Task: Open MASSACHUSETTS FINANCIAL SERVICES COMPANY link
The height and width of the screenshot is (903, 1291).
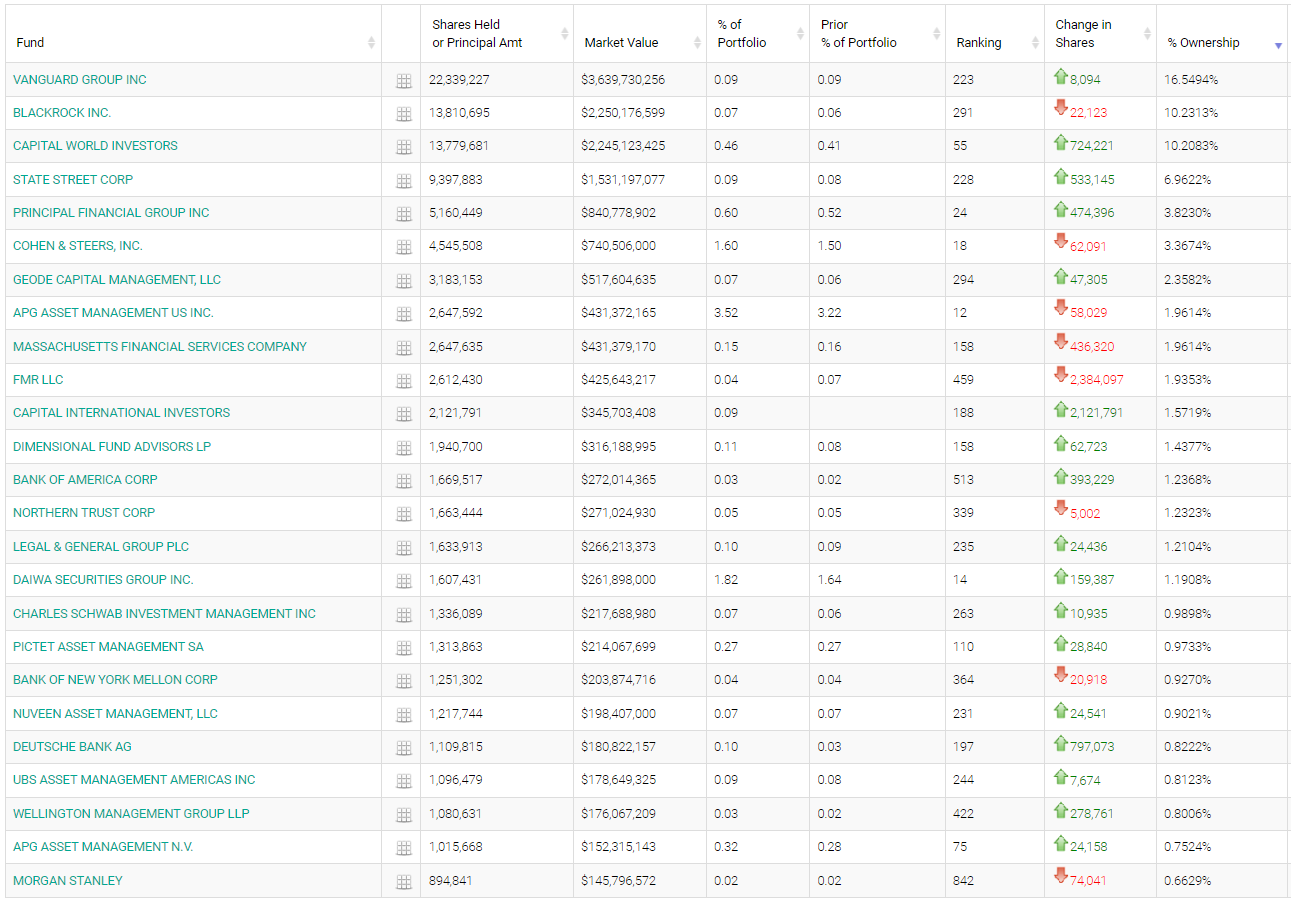Action: click(160, 346)
